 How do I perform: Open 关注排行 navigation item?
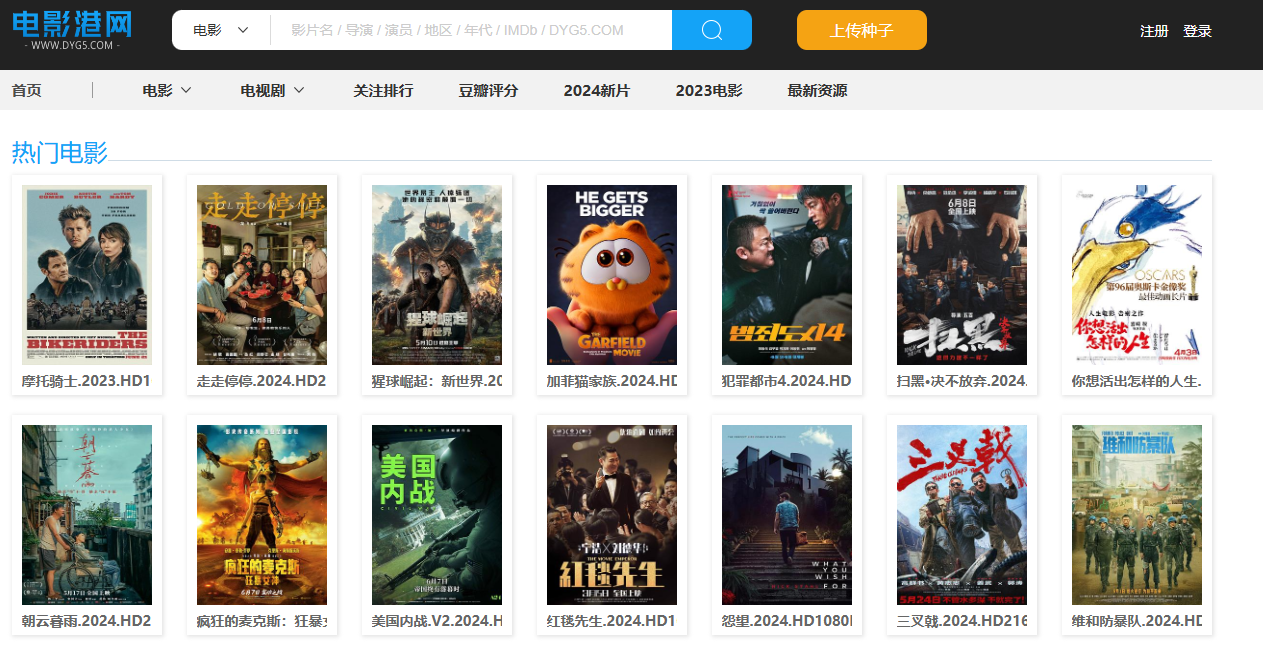[x=383, y=91]
